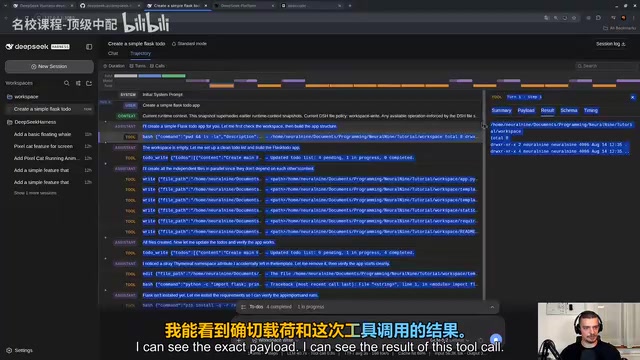640x360 pixels.
Task: Click the Turn 1 Step 1 badge
Action: tap(524, 97)
